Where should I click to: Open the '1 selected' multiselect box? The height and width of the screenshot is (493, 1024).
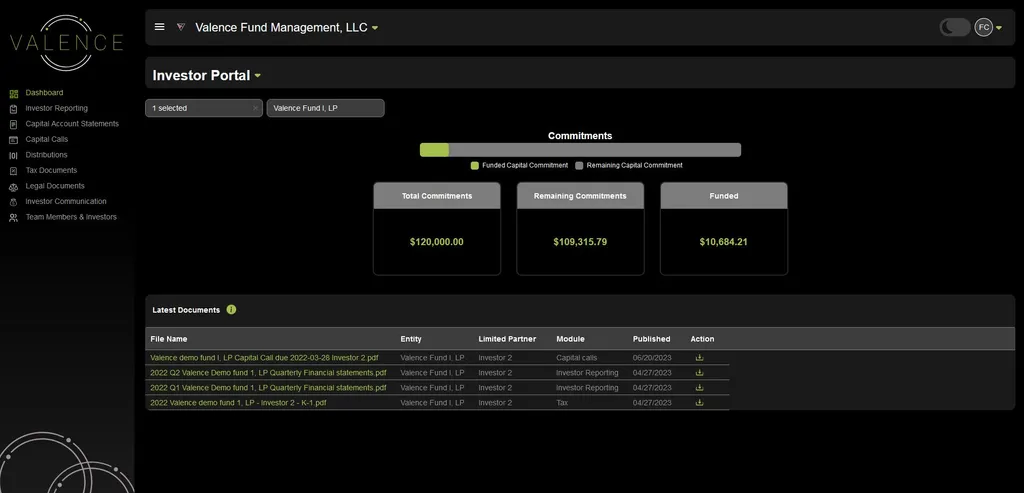pyautogui.click(x=198, y=108)
